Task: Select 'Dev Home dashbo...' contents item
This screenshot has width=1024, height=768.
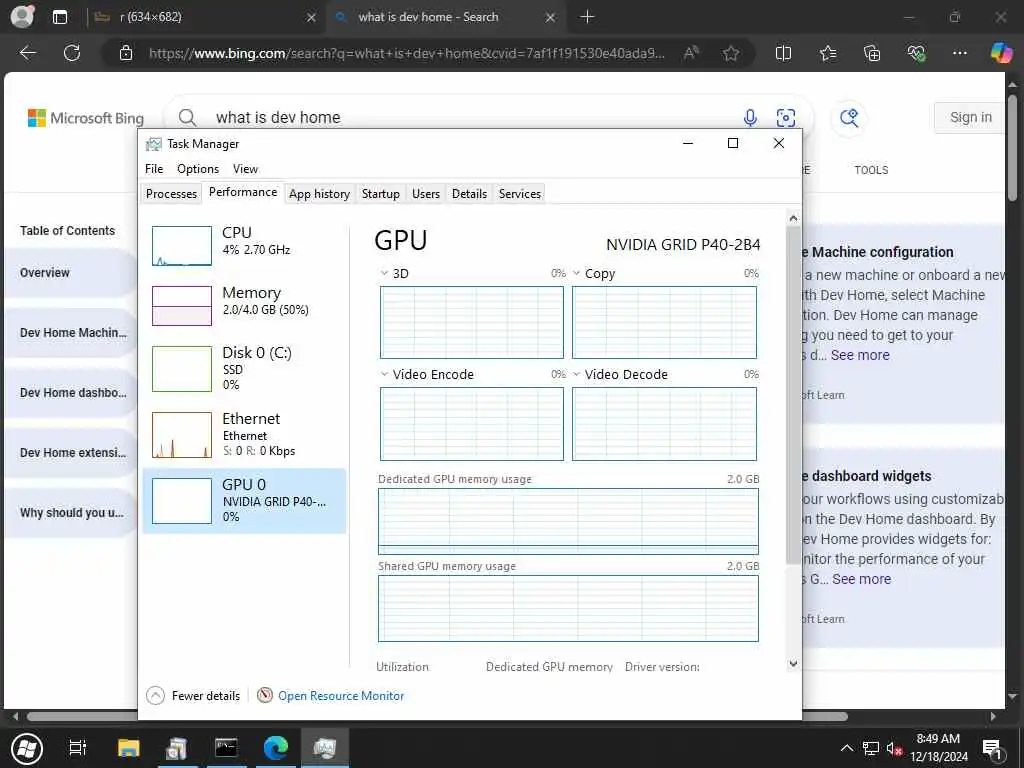Action: point(69,392)
